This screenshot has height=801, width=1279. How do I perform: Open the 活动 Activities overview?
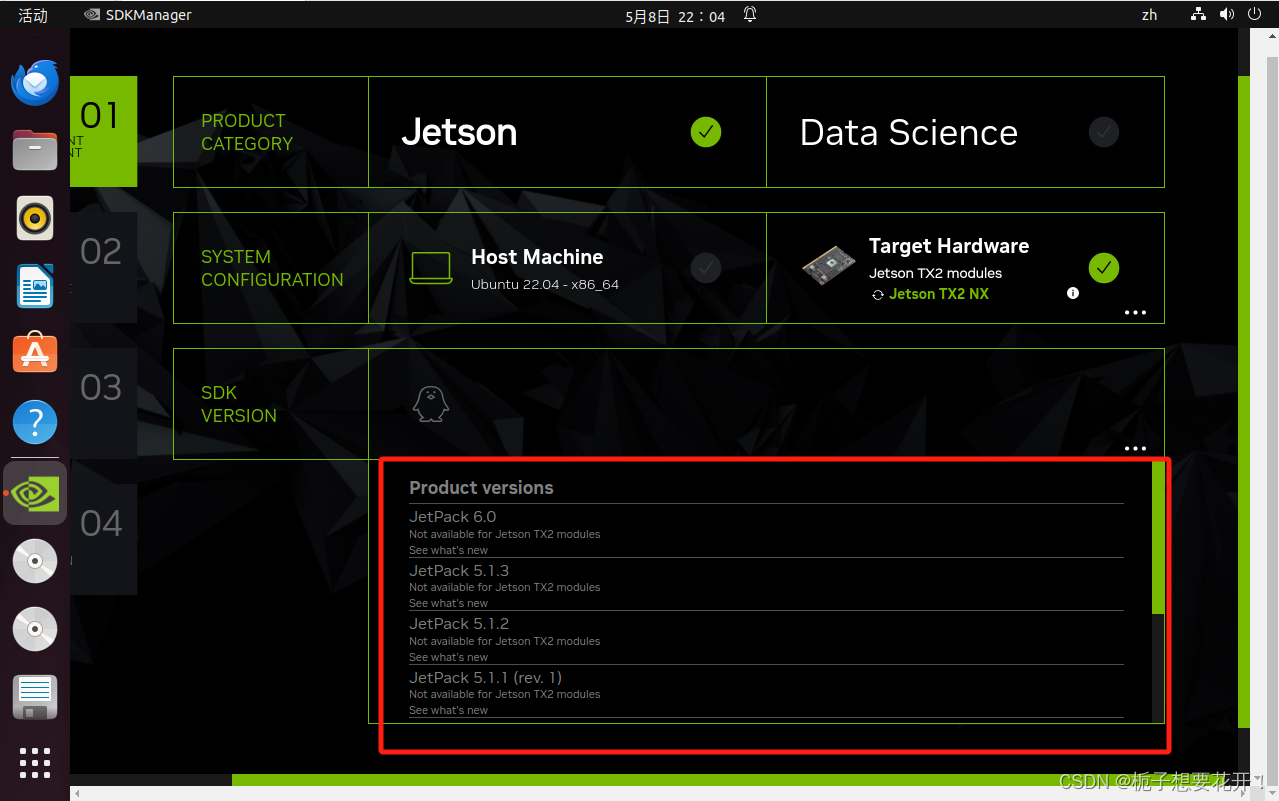33,15
